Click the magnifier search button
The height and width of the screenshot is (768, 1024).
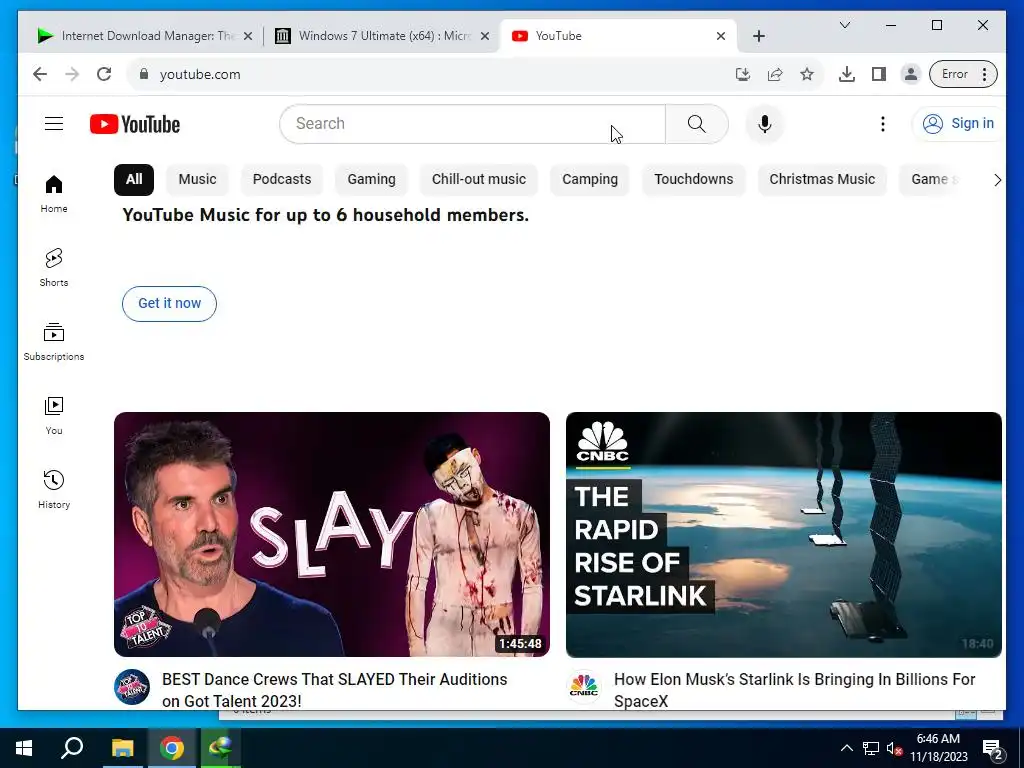point(696,123)
